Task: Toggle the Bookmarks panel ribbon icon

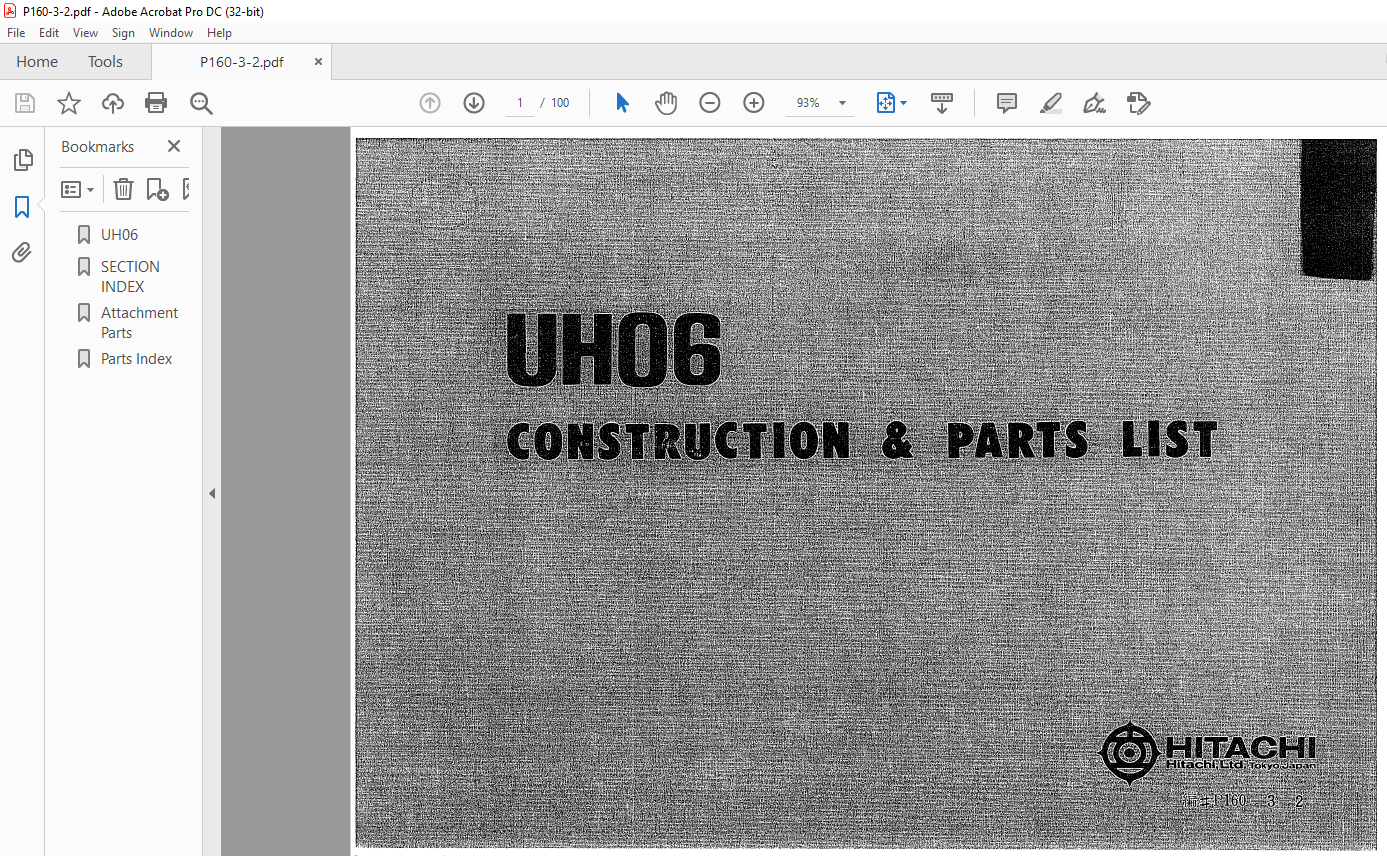Action: tap(22, 207)
